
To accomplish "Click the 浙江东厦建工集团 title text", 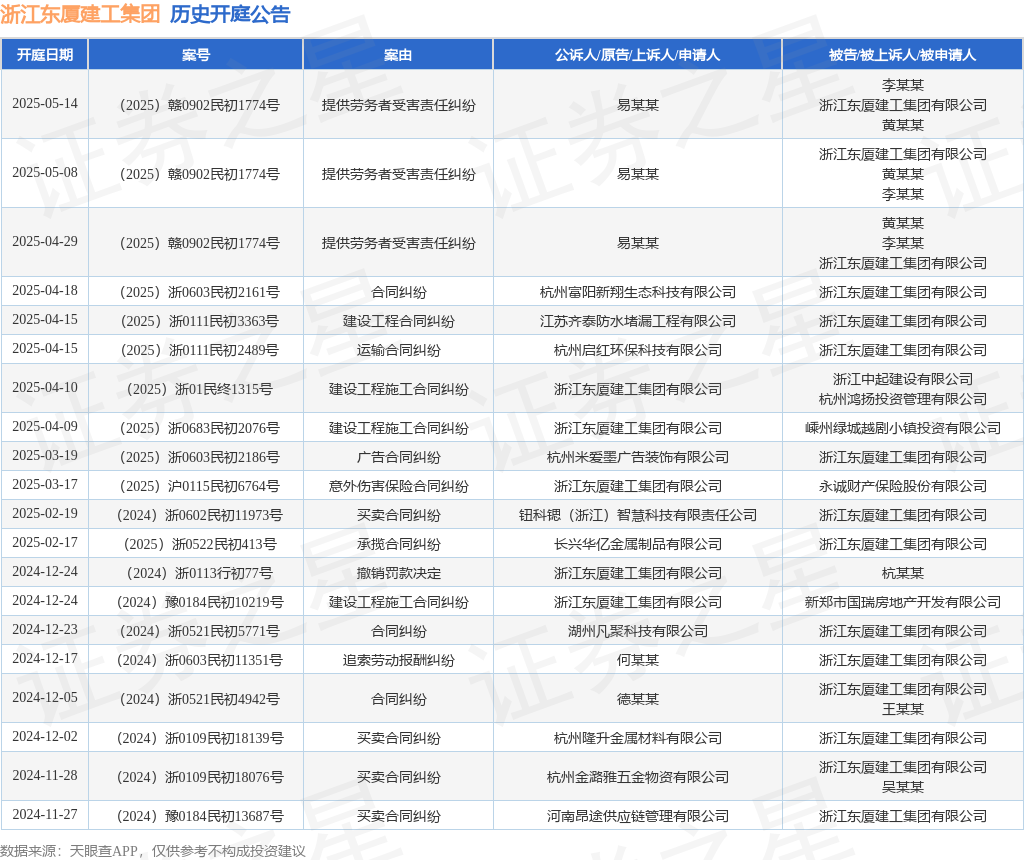I will tap(80, 14).
